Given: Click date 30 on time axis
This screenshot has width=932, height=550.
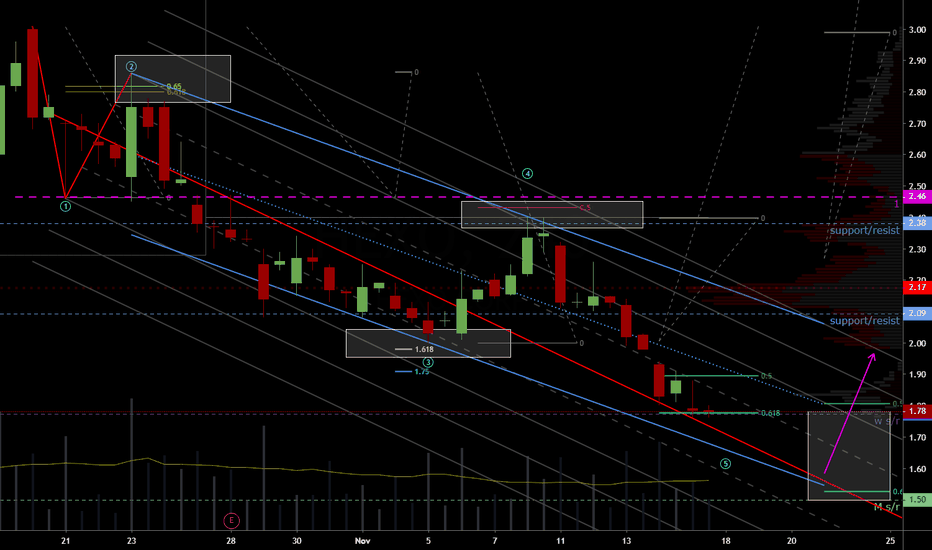Looking at the screenshot, I should (x=297, y=540).
